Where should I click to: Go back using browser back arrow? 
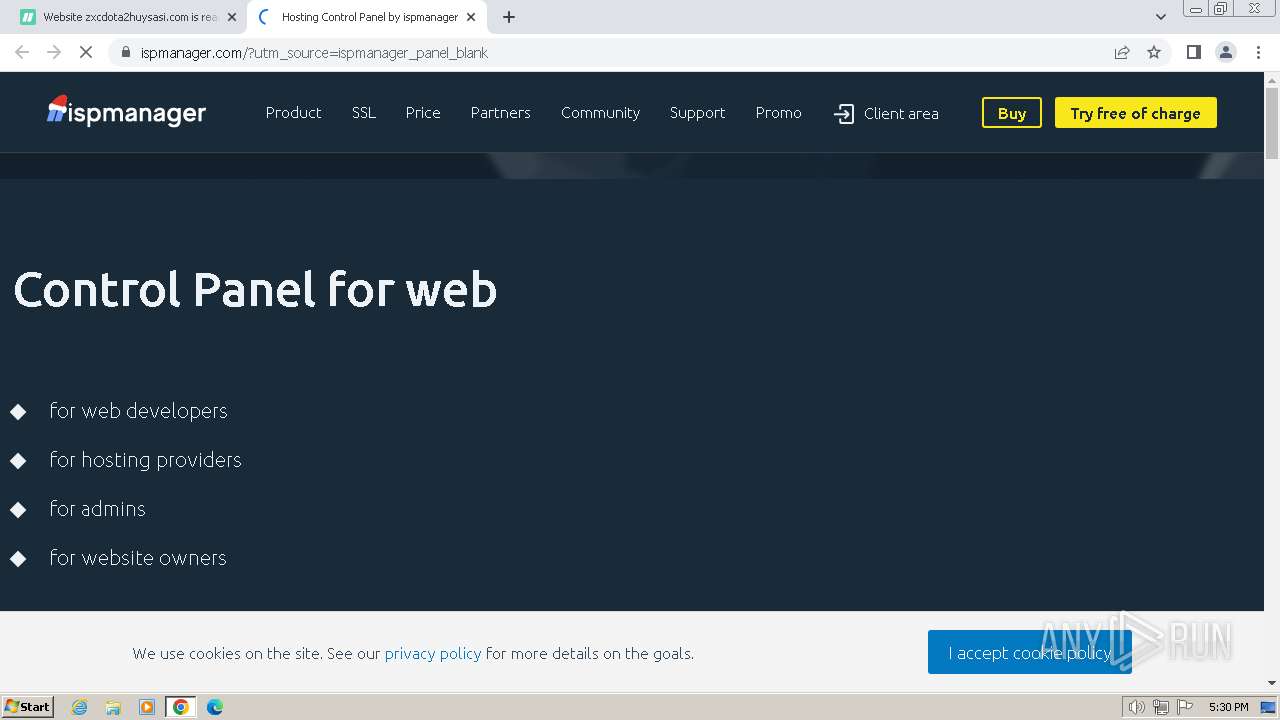tap(22, 52)
